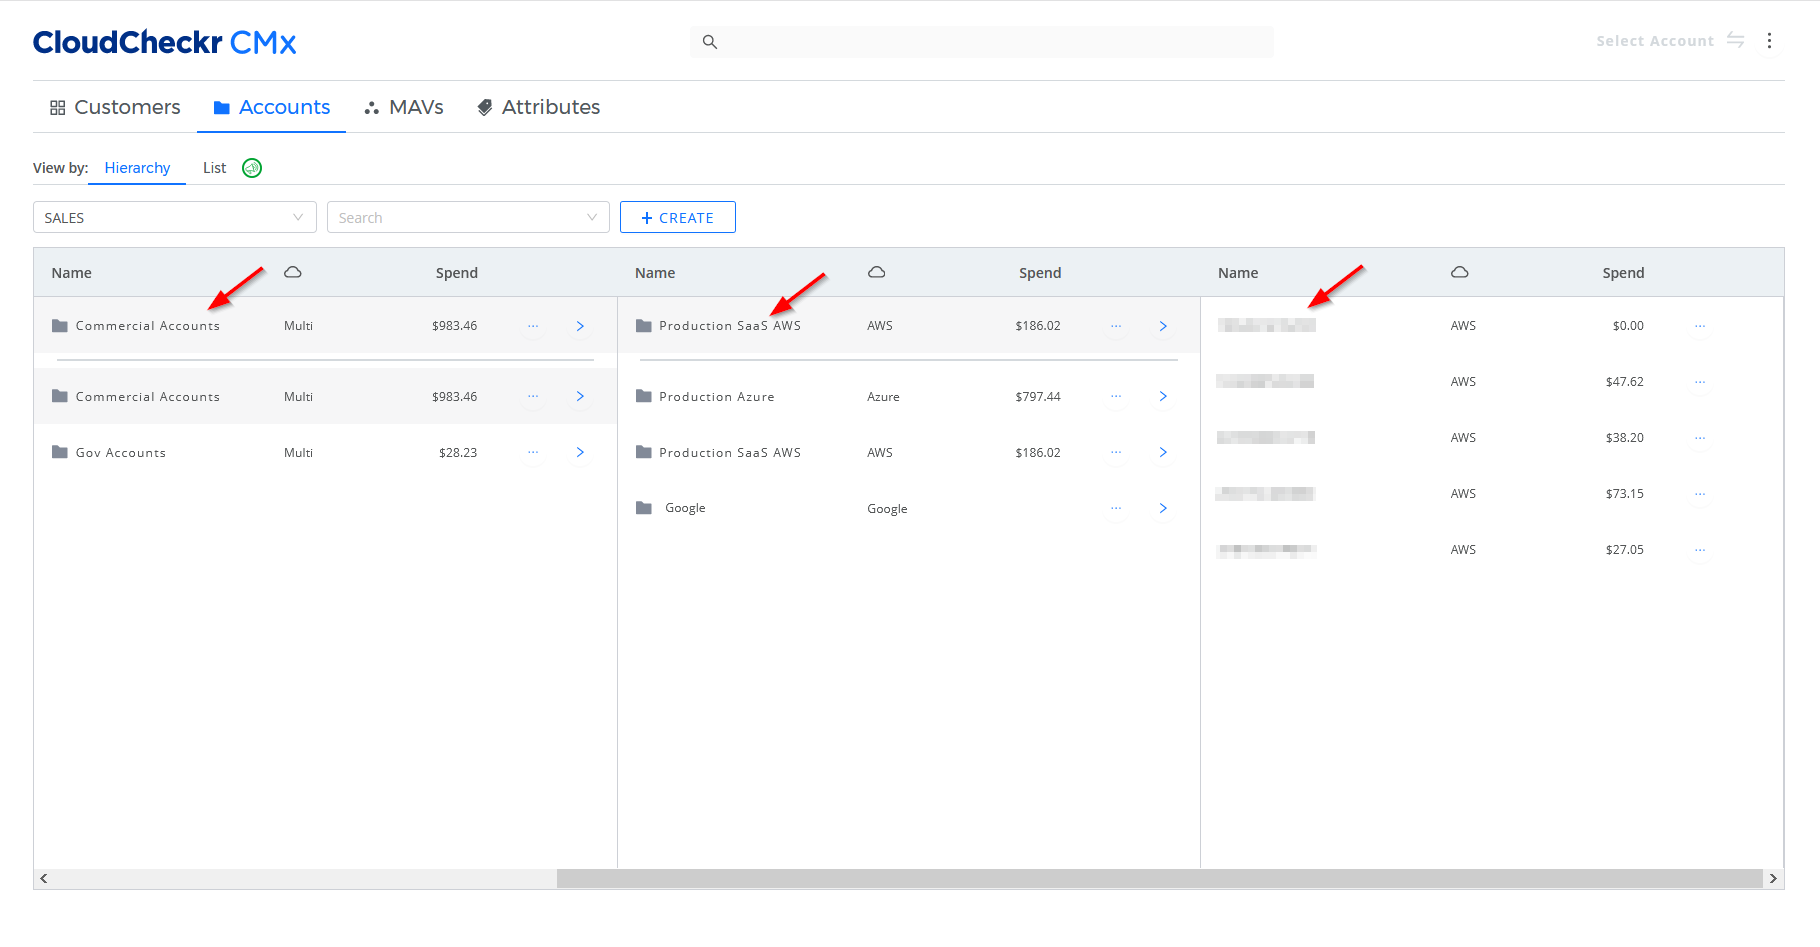Click the $73.15 spend value
This screenshot has height=947, width=1820.
[1625, 494]
